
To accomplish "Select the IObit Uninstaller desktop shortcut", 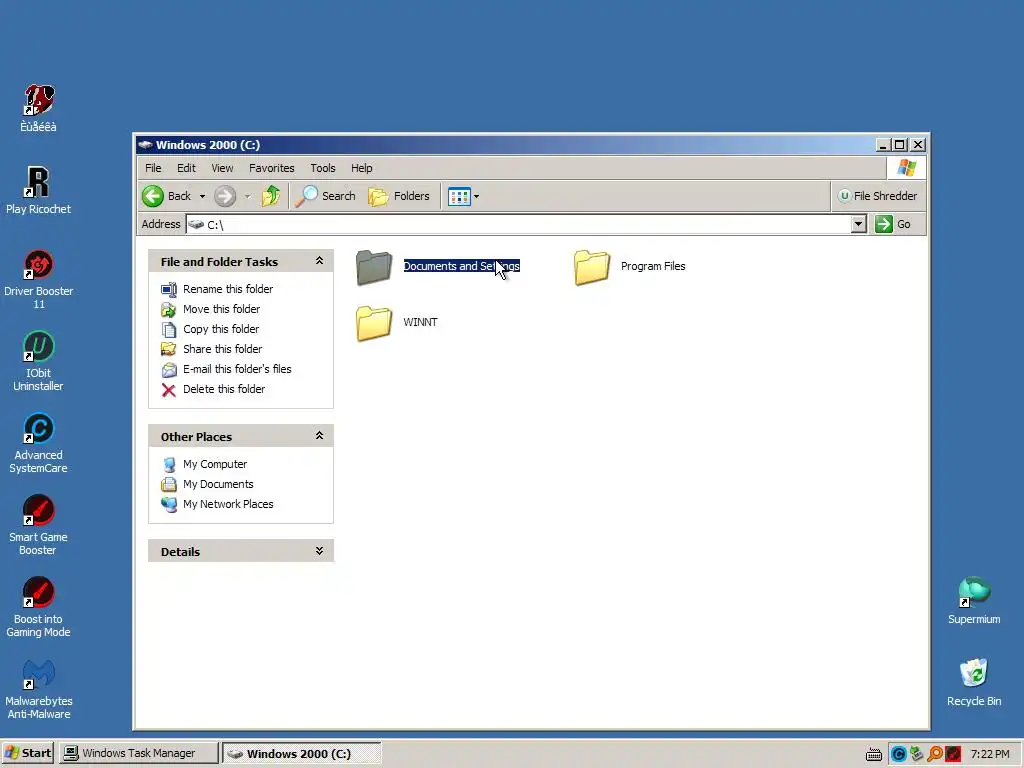I will click(39, 361).
